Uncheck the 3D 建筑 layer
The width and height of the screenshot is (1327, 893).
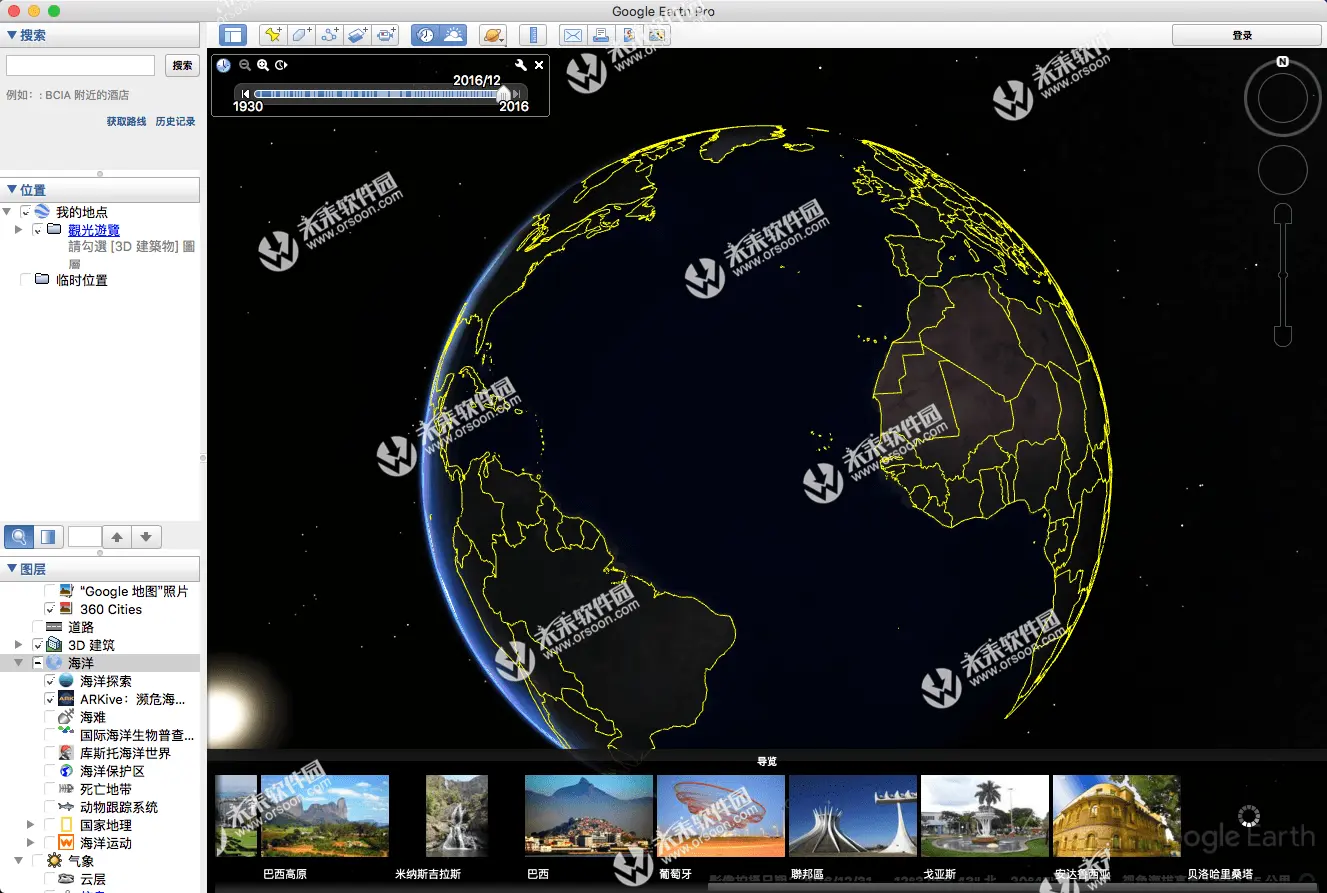click(38, 645)
